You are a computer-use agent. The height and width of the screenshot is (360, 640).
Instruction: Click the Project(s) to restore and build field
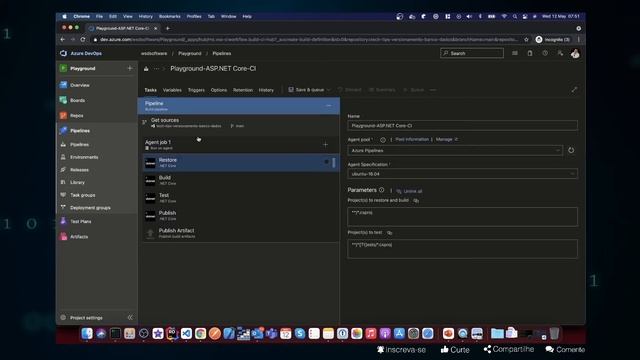pyautogui.click(x=462, y=216)
